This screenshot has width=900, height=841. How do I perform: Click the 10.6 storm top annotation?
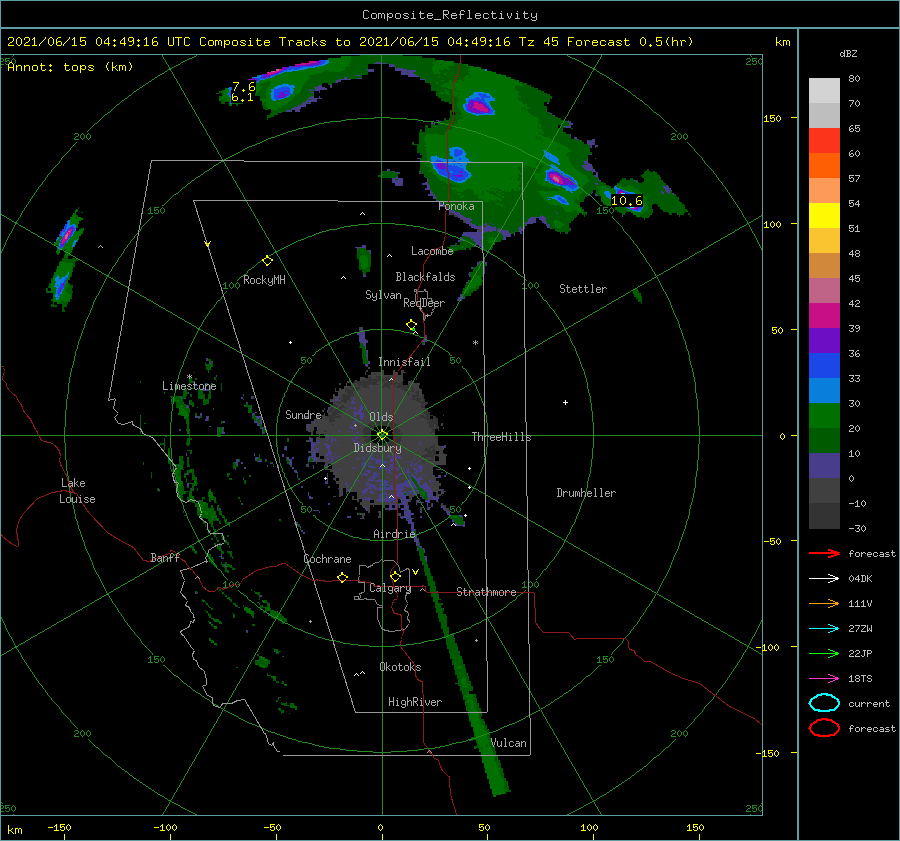tap(626, 200)
